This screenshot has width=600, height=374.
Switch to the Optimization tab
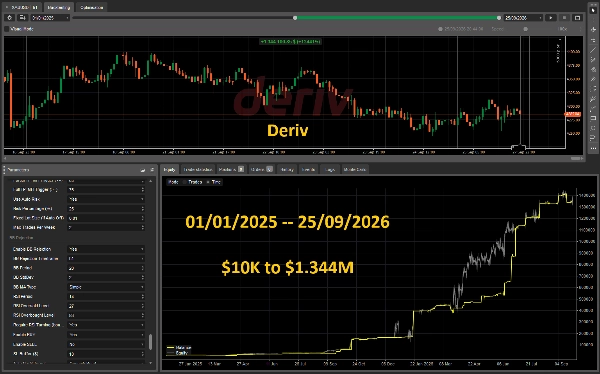91,7
